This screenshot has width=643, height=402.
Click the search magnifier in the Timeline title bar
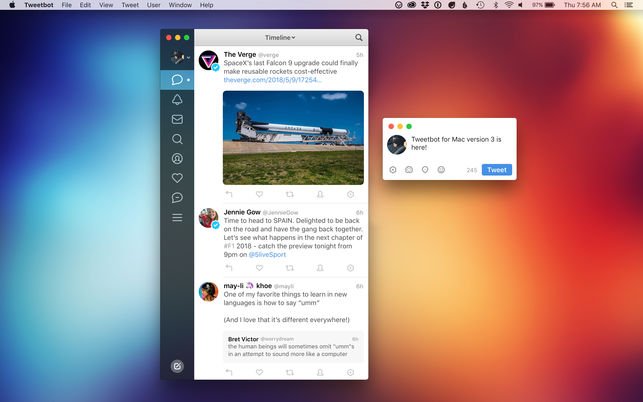[x=359, y=38]
